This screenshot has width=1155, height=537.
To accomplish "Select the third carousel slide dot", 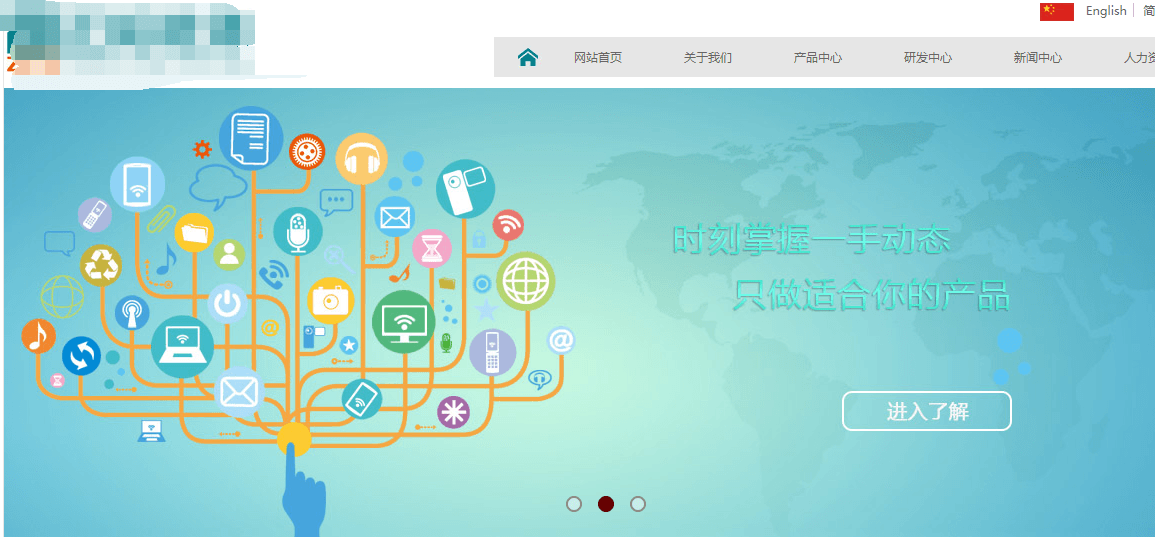I will tap(638, 504).
